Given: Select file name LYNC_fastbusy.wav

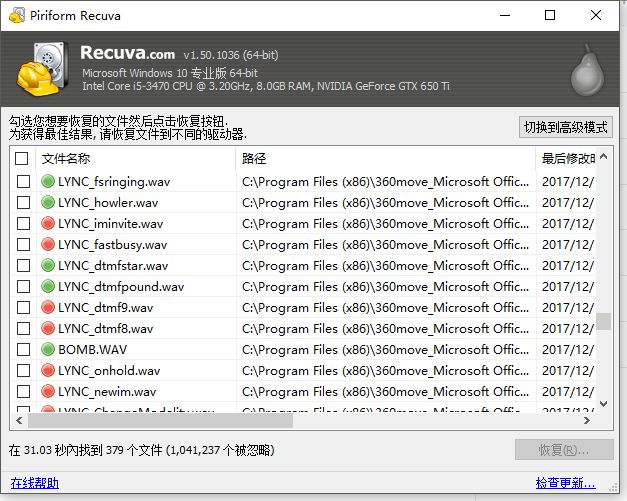Looking at the screenshot, I should (112, 245).
